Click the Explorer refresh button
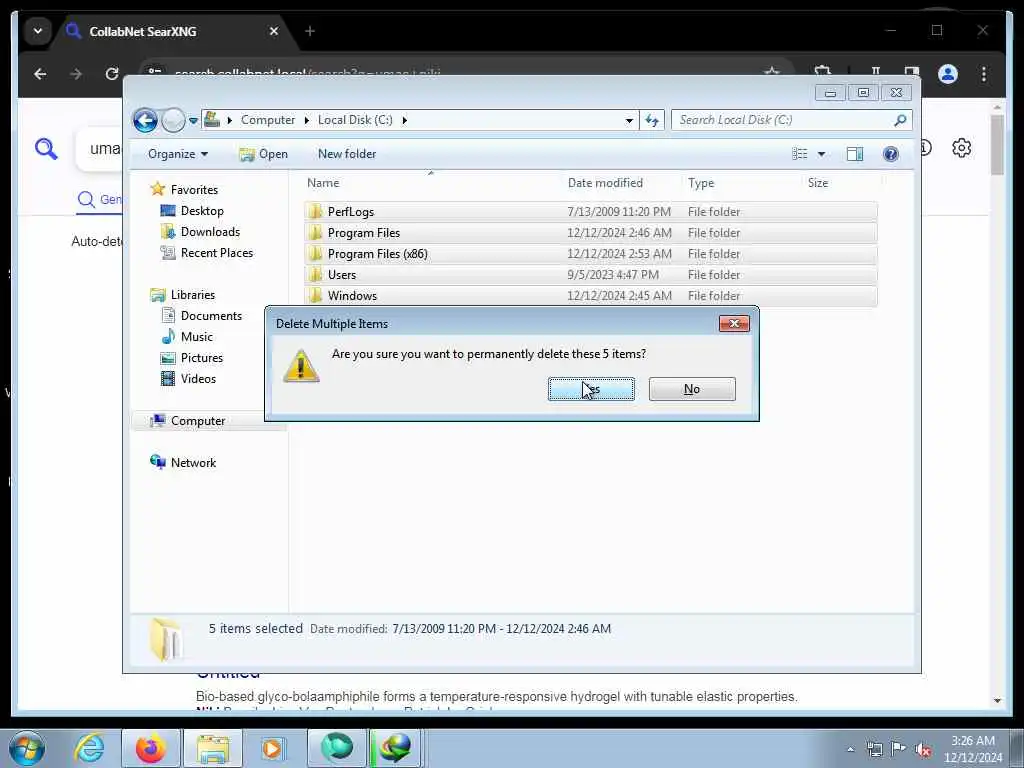Screen dimensions: 1024x768 [x=652, y=120]
